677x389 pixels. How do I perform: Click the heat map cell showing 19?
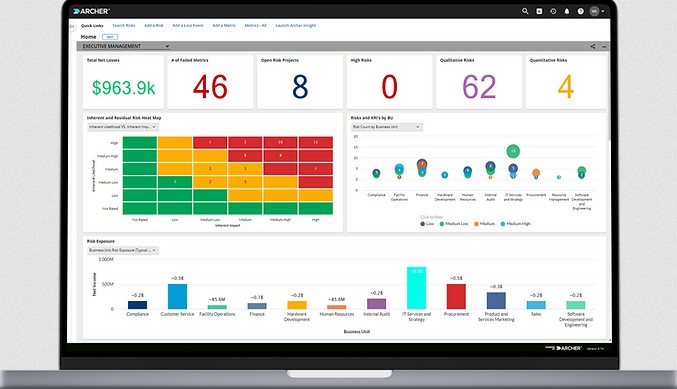pos(280,142)
